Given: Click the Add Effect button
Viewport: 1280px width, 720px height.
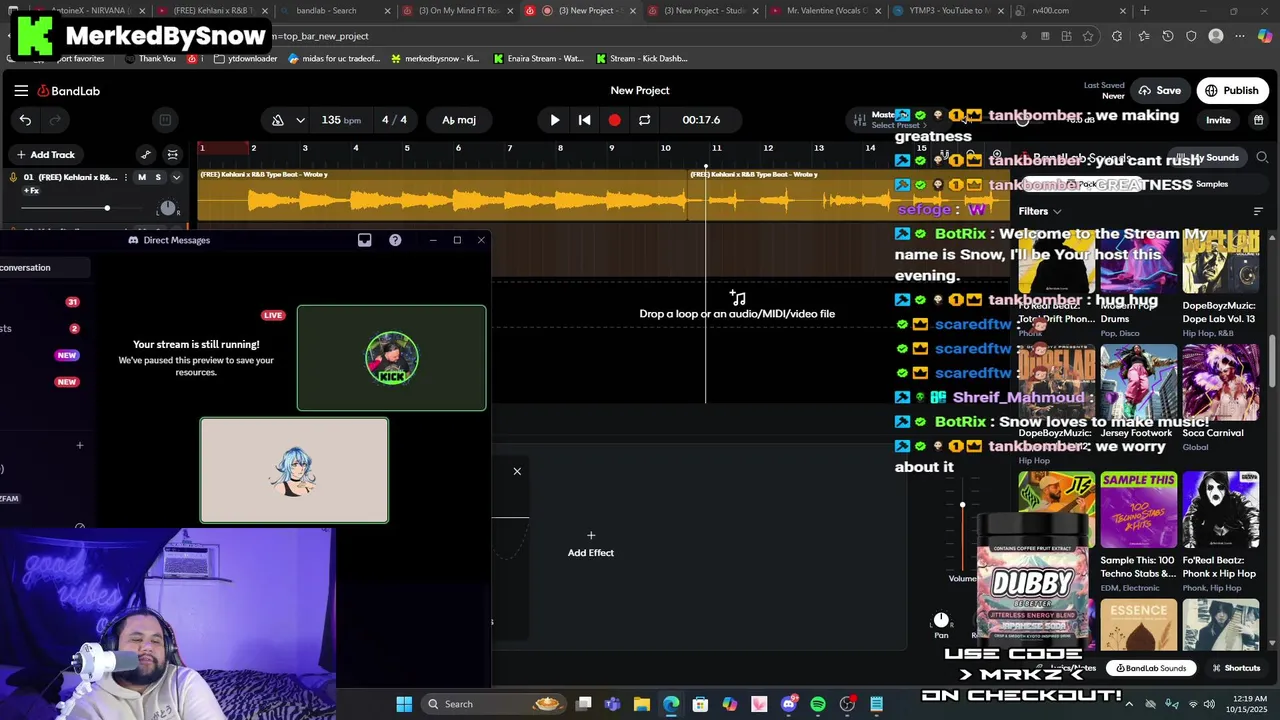Looking at the screenshot, I should (591, 545).
